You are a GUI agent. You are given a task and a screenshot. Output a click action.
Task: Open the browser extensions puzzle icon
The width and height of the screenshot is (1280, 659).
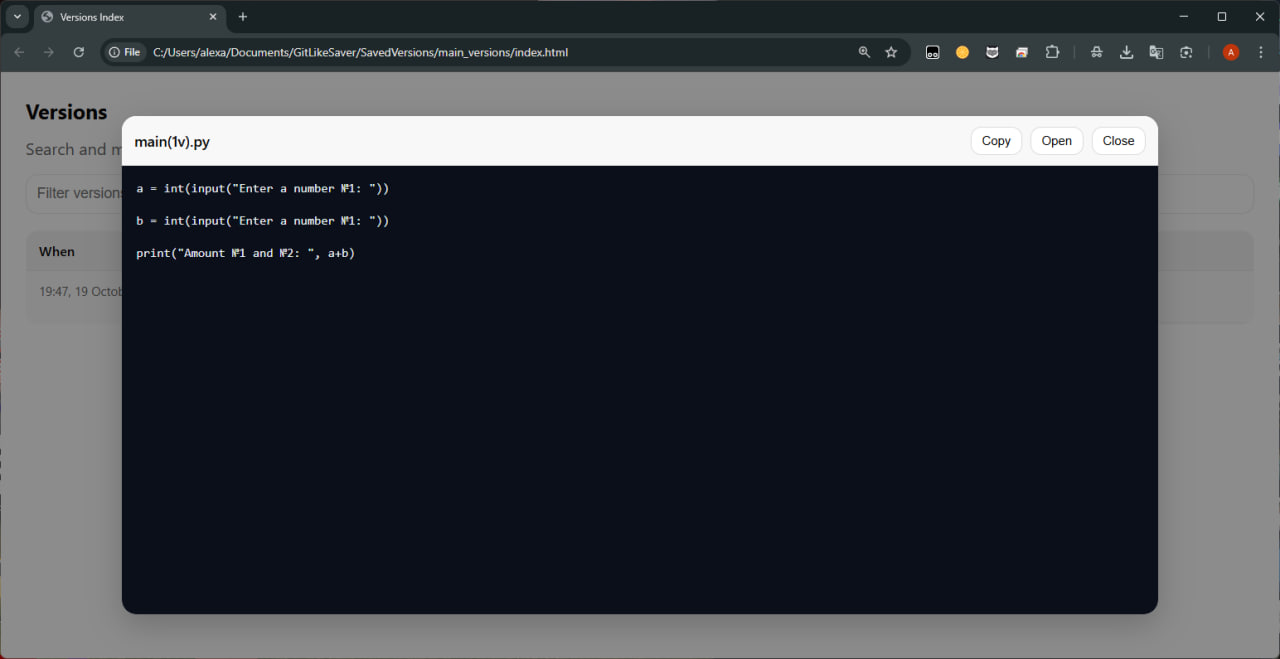pos(1052,52)
